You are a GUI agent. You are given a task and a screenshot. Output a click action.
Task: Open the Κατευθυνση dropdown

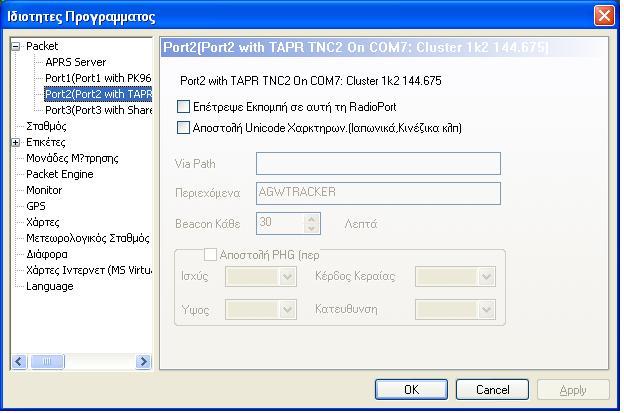(x=455, y=310)
